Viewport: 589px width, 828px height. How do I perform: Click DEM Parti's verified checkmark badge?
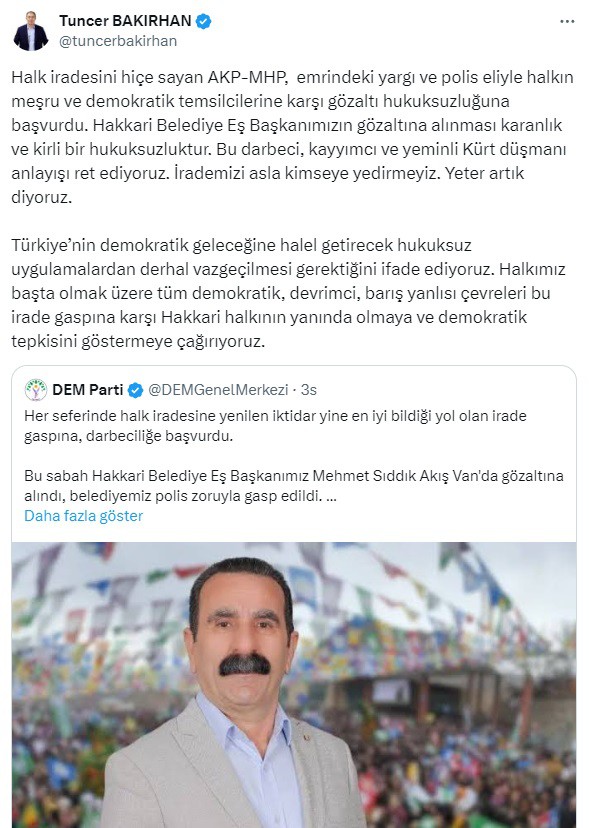pyautogui.click(x=136, y=390)
